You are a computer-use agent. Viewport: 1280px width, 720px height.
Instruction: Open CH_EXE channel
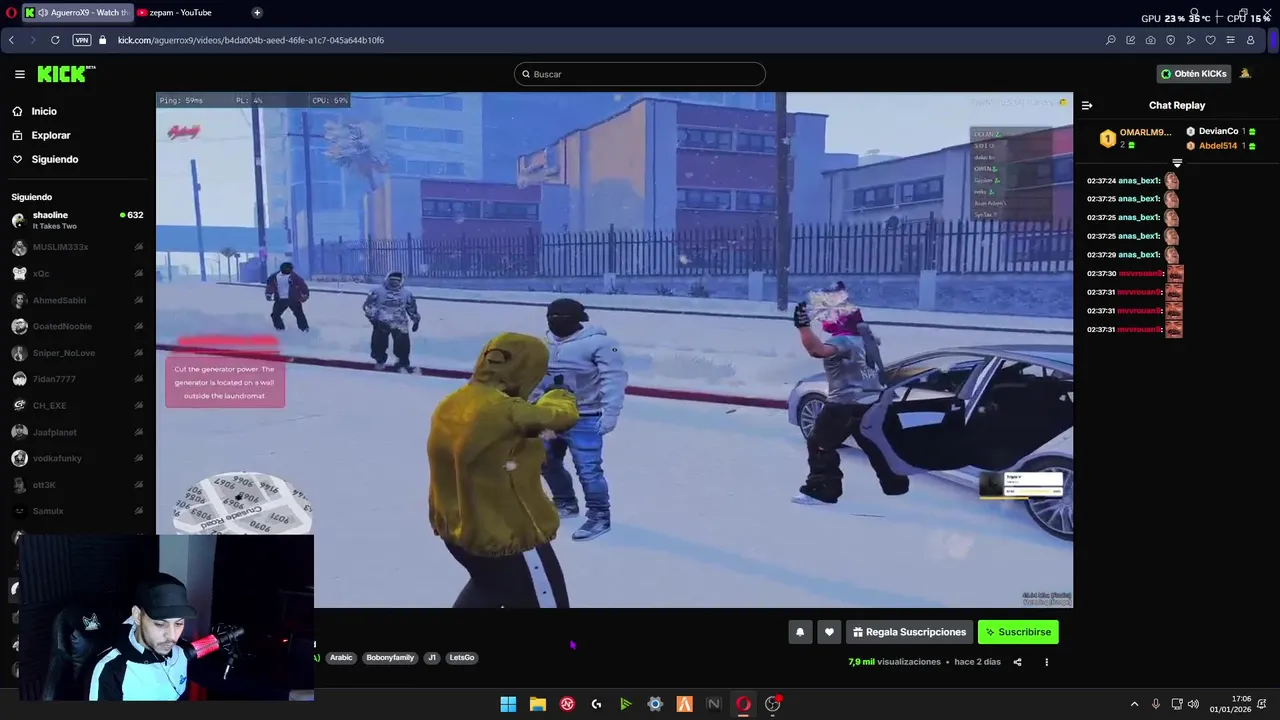click(77, 405)
